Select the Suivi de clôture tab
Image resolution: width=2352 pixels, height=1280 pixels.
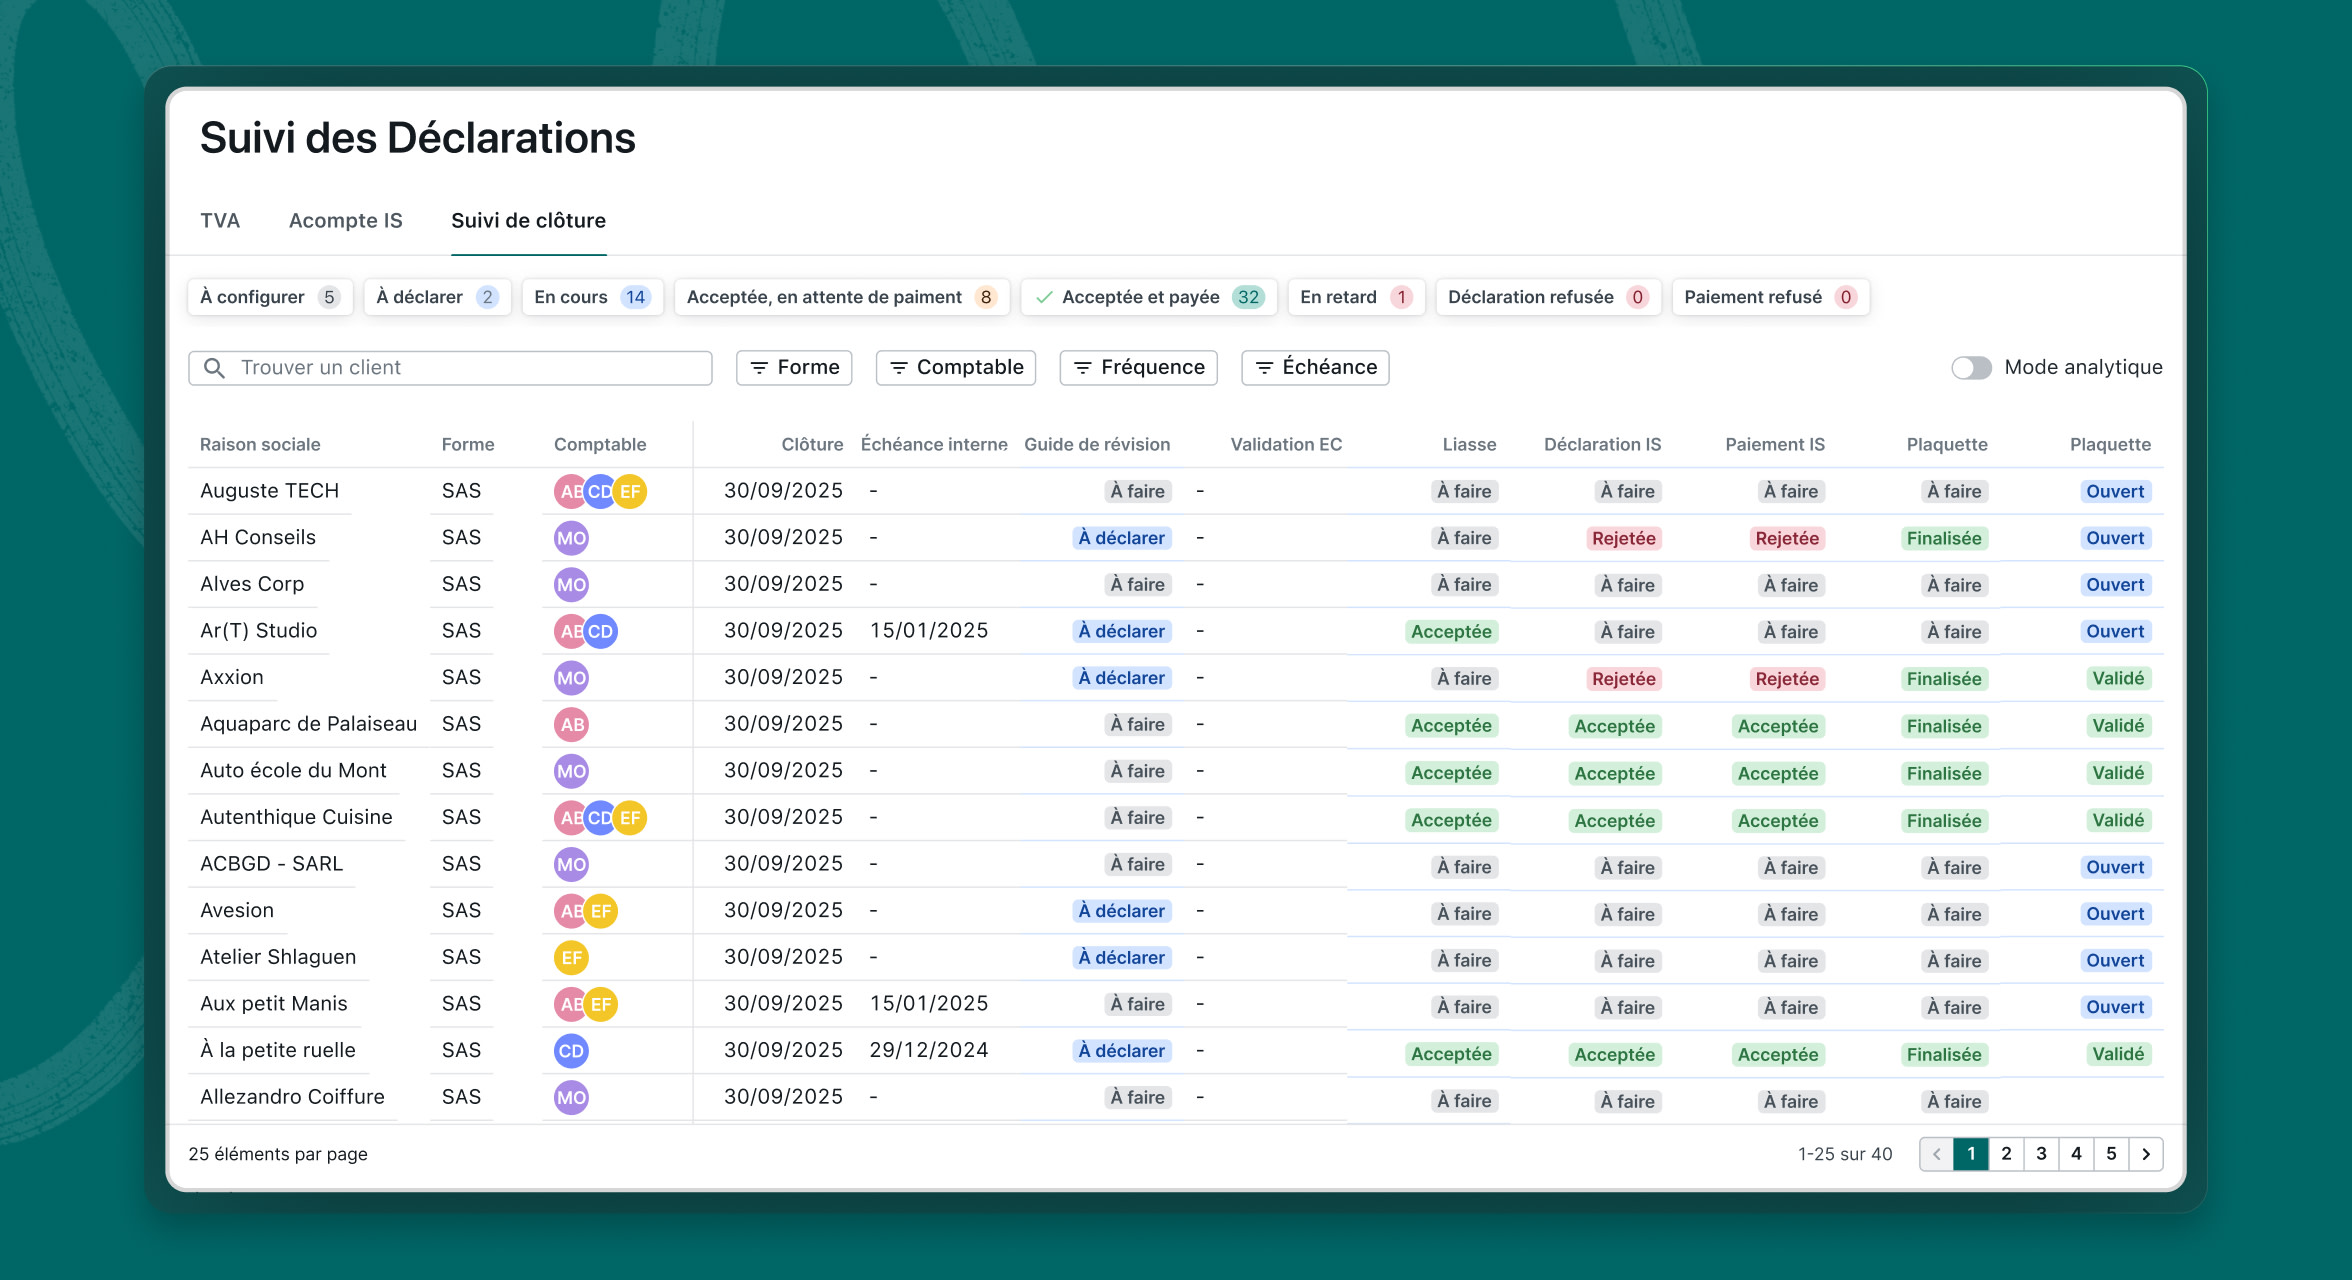(528, 221)
